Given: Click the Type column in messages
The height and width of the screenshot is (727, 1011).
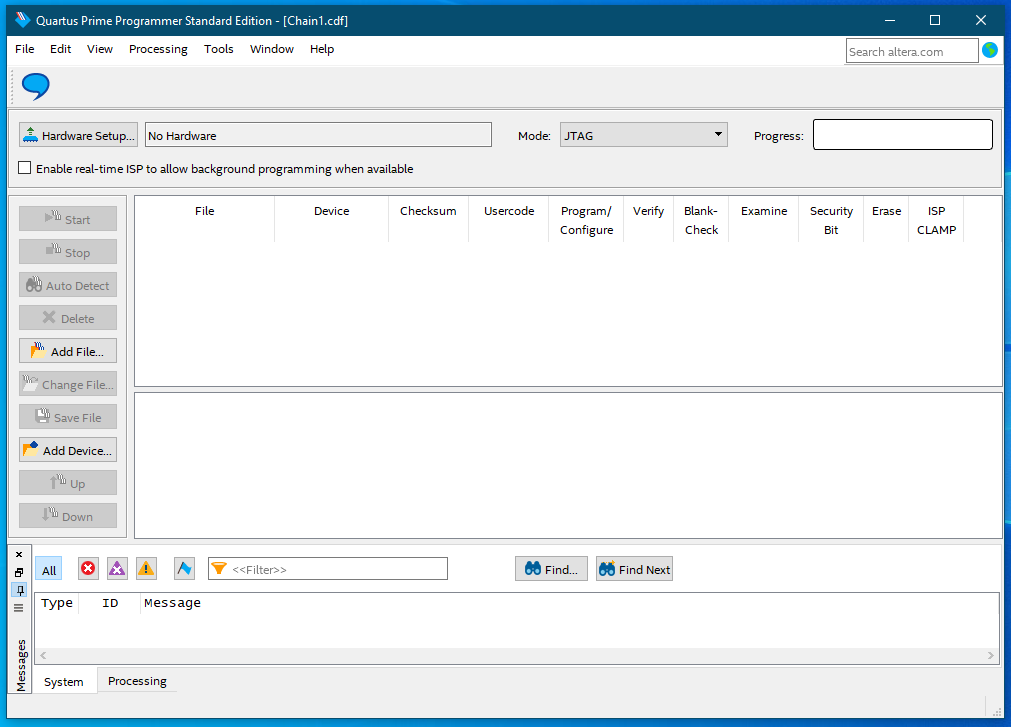Looking at the screenshot, I should point(57,603).
